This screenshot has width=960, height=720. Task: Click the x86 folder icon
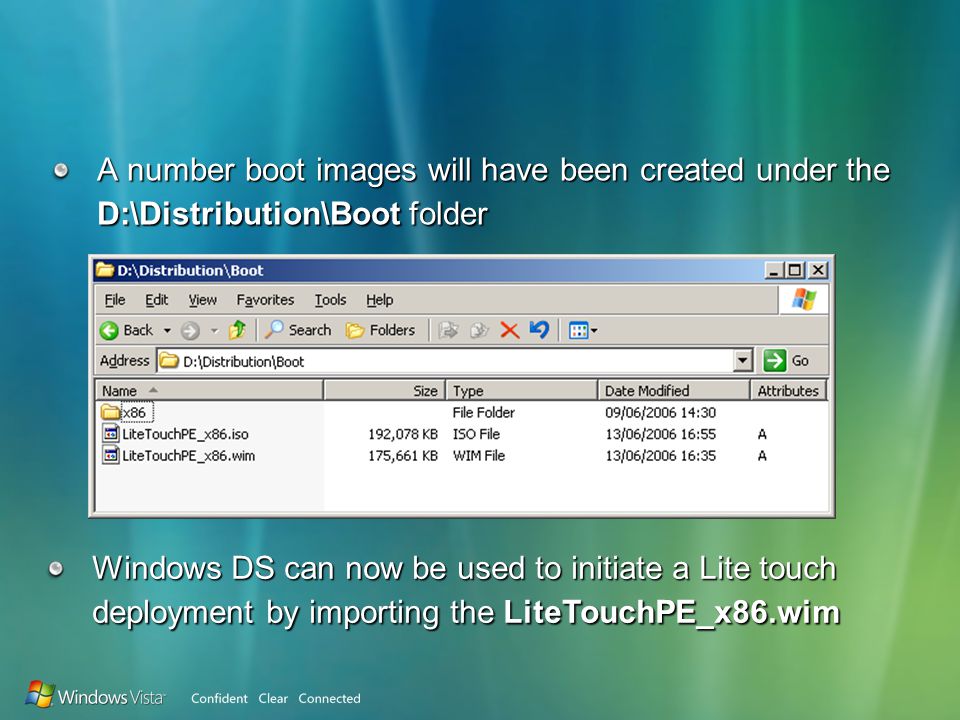pos(110,412)
